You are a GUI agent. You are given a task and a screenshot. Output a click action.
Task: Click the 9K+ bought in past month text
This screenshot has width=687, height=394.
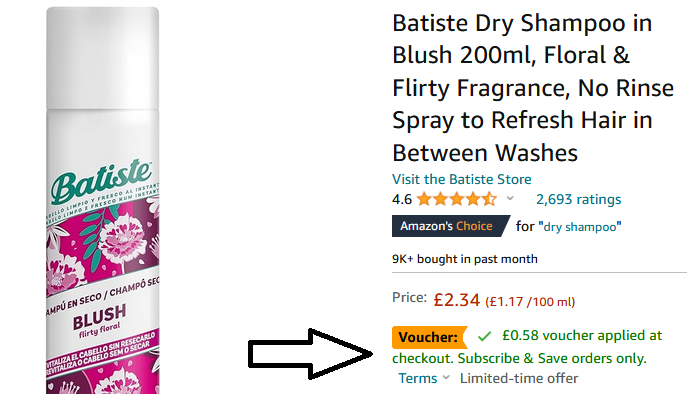point(465,259)
